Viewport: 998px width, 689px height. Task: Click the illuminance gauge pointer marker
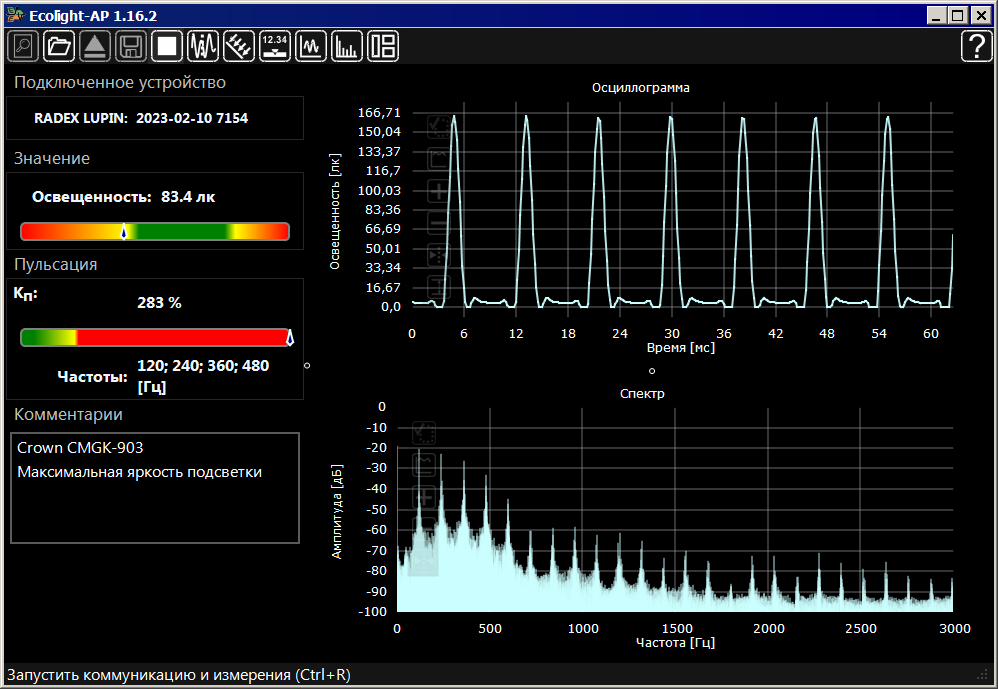[x=124, y=231]
